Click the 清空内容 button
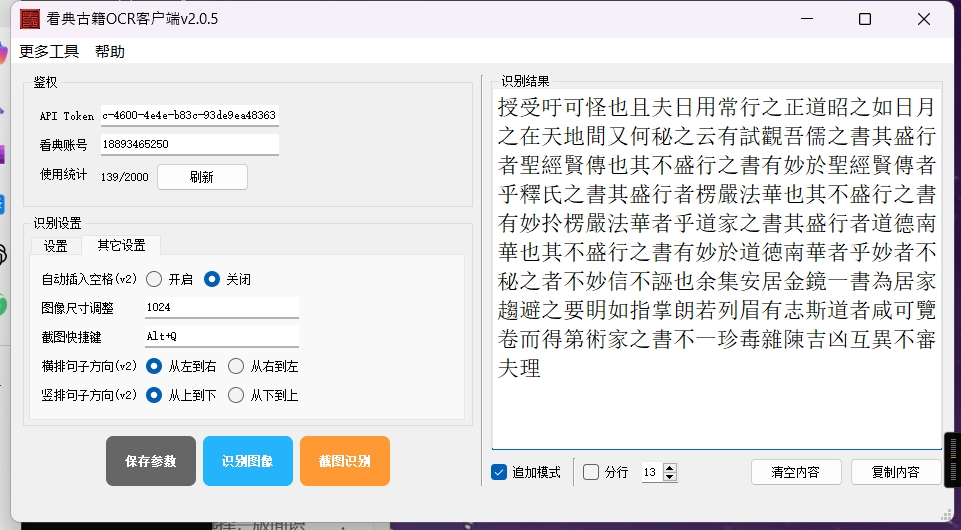The width and height of the screenshot is (961, 530). [x=796, y=472]
